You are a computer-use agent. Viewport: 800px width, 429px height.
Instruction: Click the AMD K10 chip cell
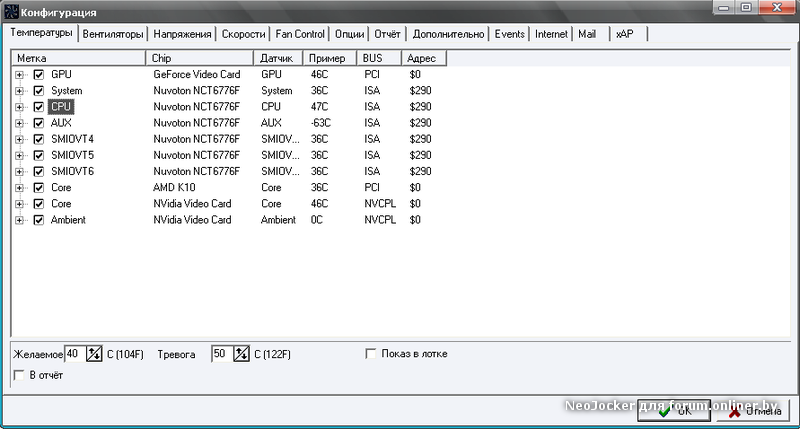[174, 188]
